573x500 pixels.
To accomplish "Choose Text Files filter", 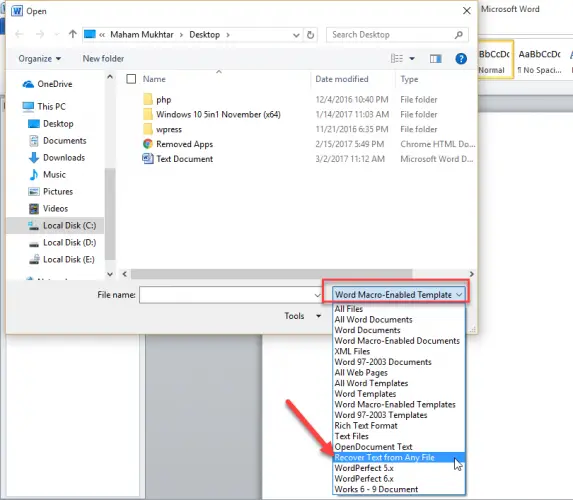I will pyautogui.click(x=399, y=436).
